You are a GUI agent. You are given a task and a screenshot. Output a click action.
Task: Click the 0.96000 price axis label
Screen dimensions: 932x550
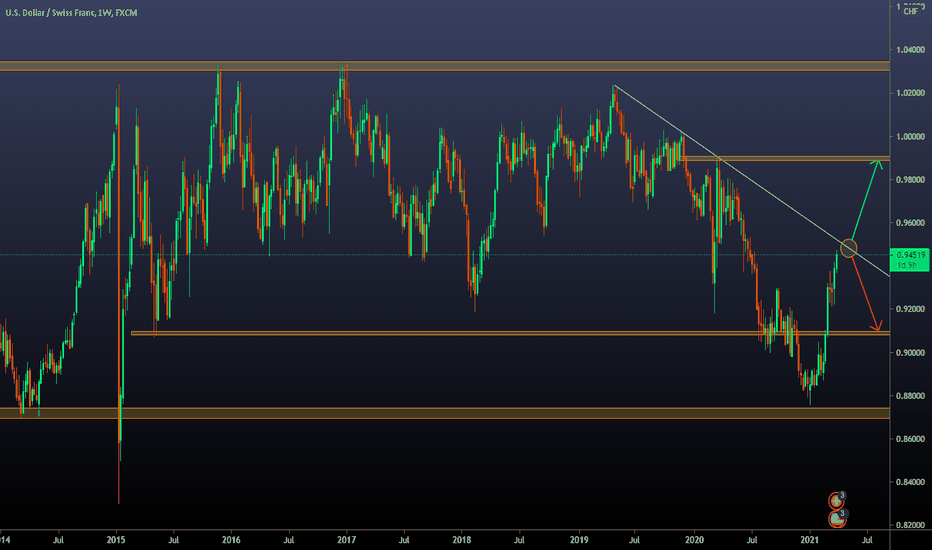tap(911, 223)
